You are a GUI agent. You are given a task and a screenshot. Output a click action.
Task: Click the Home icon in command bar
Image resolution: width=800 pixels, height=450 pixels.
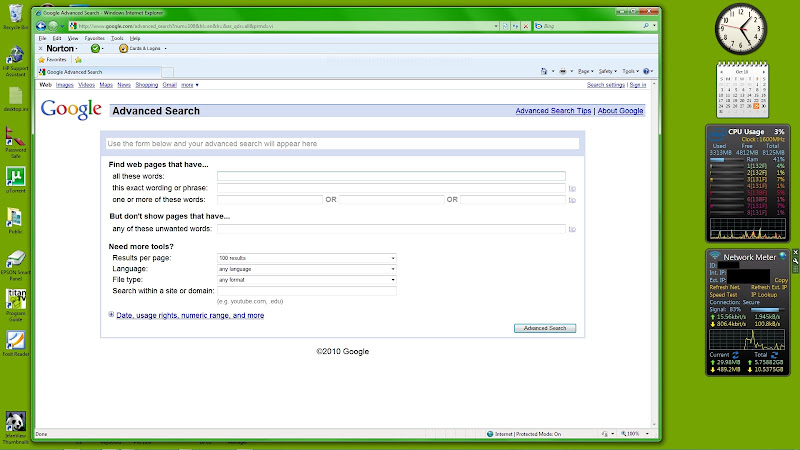click(x=544, y=71)
